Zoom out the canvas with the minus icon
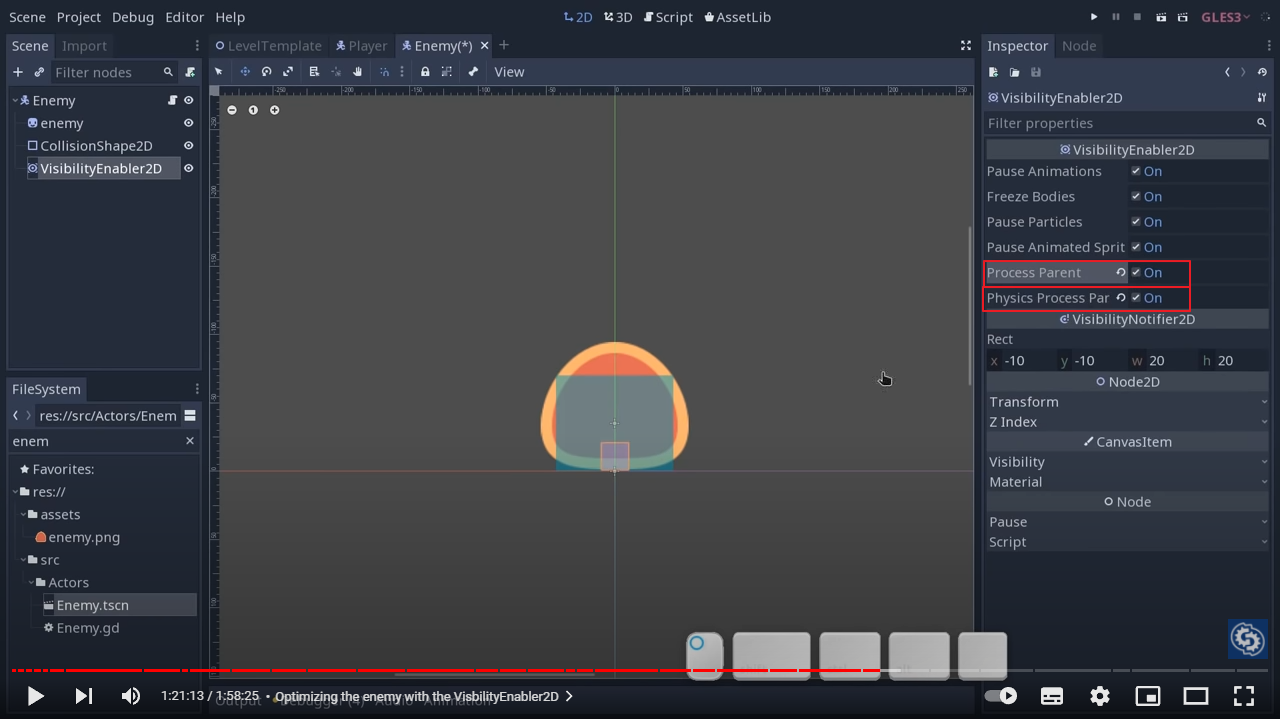The width and height of the screenshot is (1280, 719). pyautogui.click(x=232, y=110)
